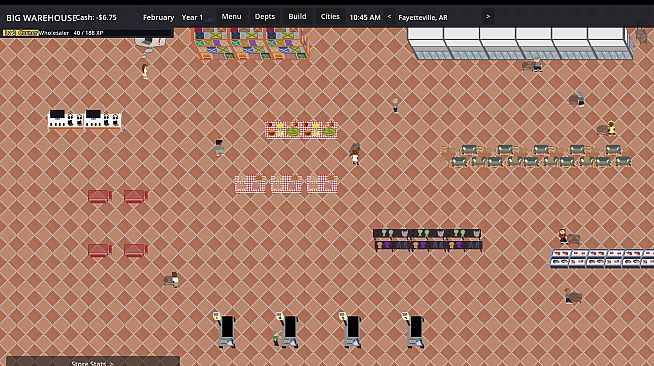654x366 pixels.
Task: Select the left checkered bakery table
Action: 250,184
